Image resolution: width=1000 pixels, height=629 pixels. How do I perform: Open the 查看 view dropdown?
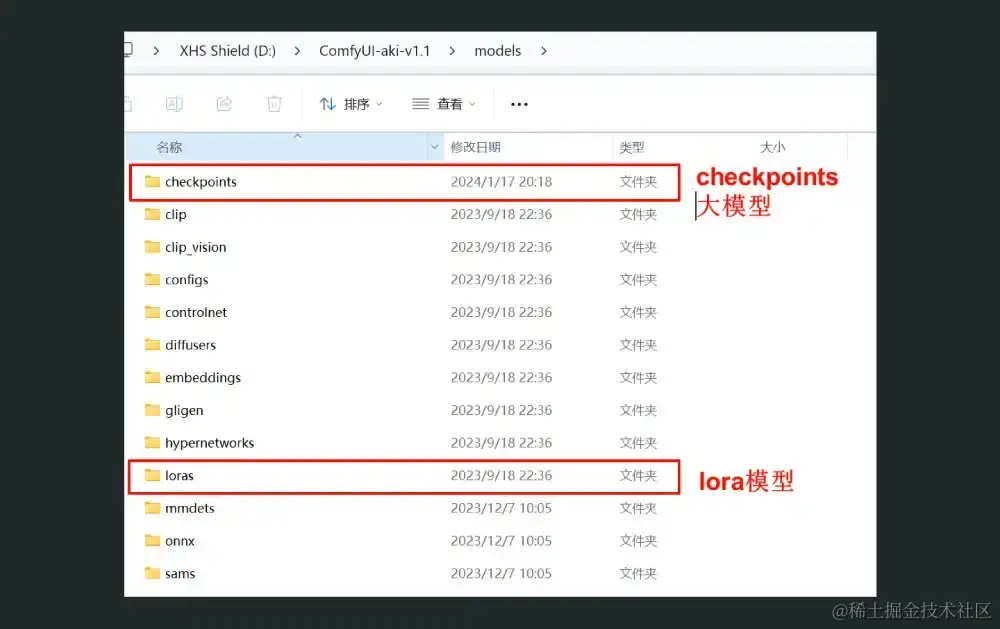(444, 104)
